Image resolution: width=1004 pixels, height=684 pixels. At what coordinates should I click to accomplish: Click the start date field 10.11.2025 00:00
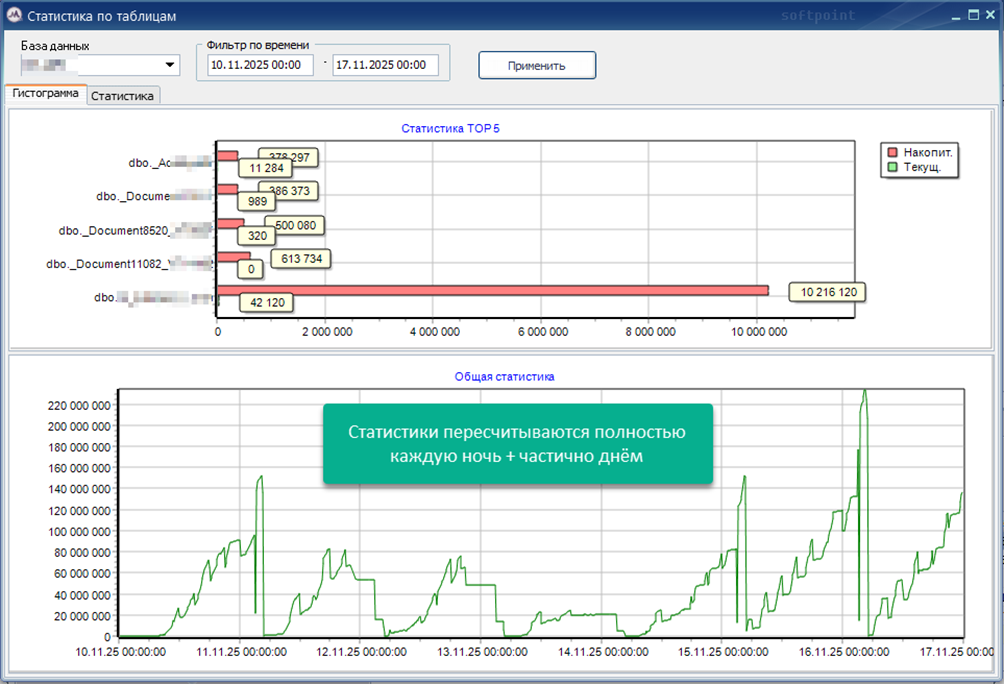(260, 65)
